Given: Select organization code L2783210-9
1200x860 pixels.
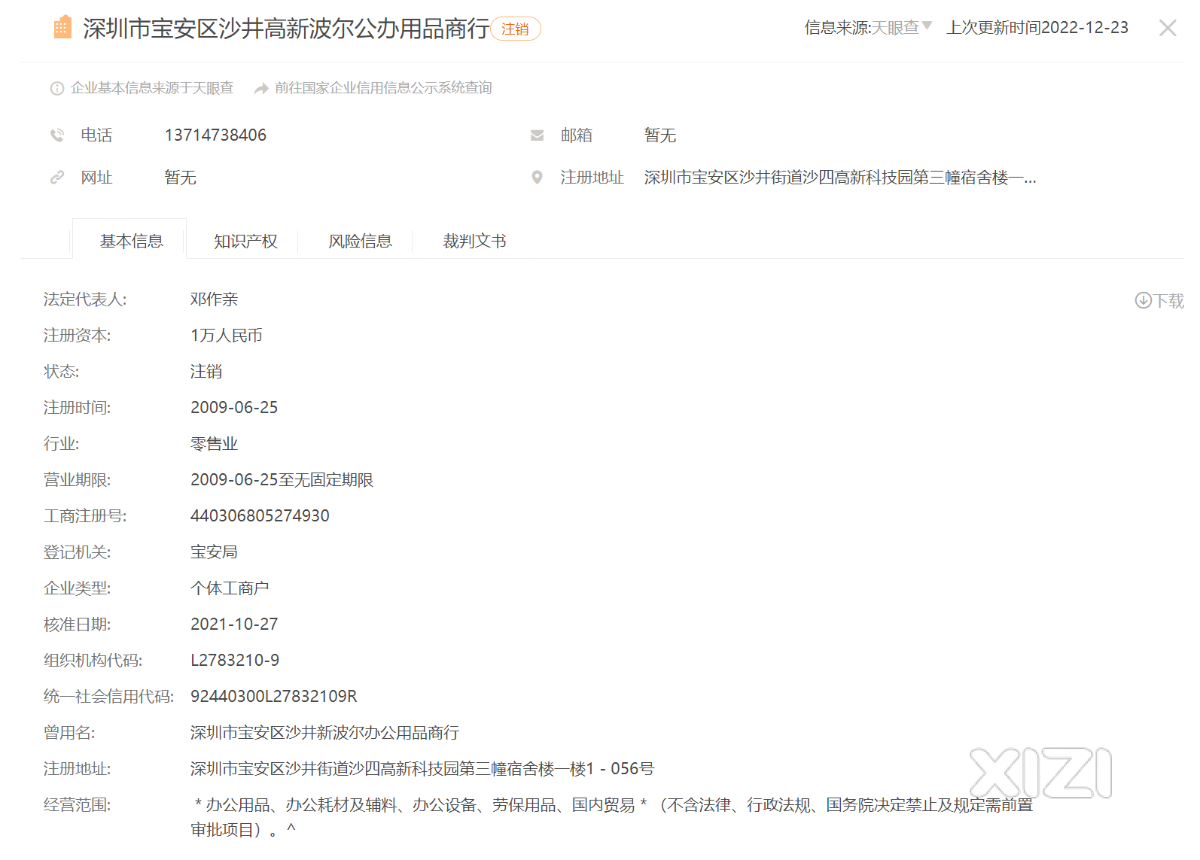Looking at the screenshot, I should tap(235, 660).
